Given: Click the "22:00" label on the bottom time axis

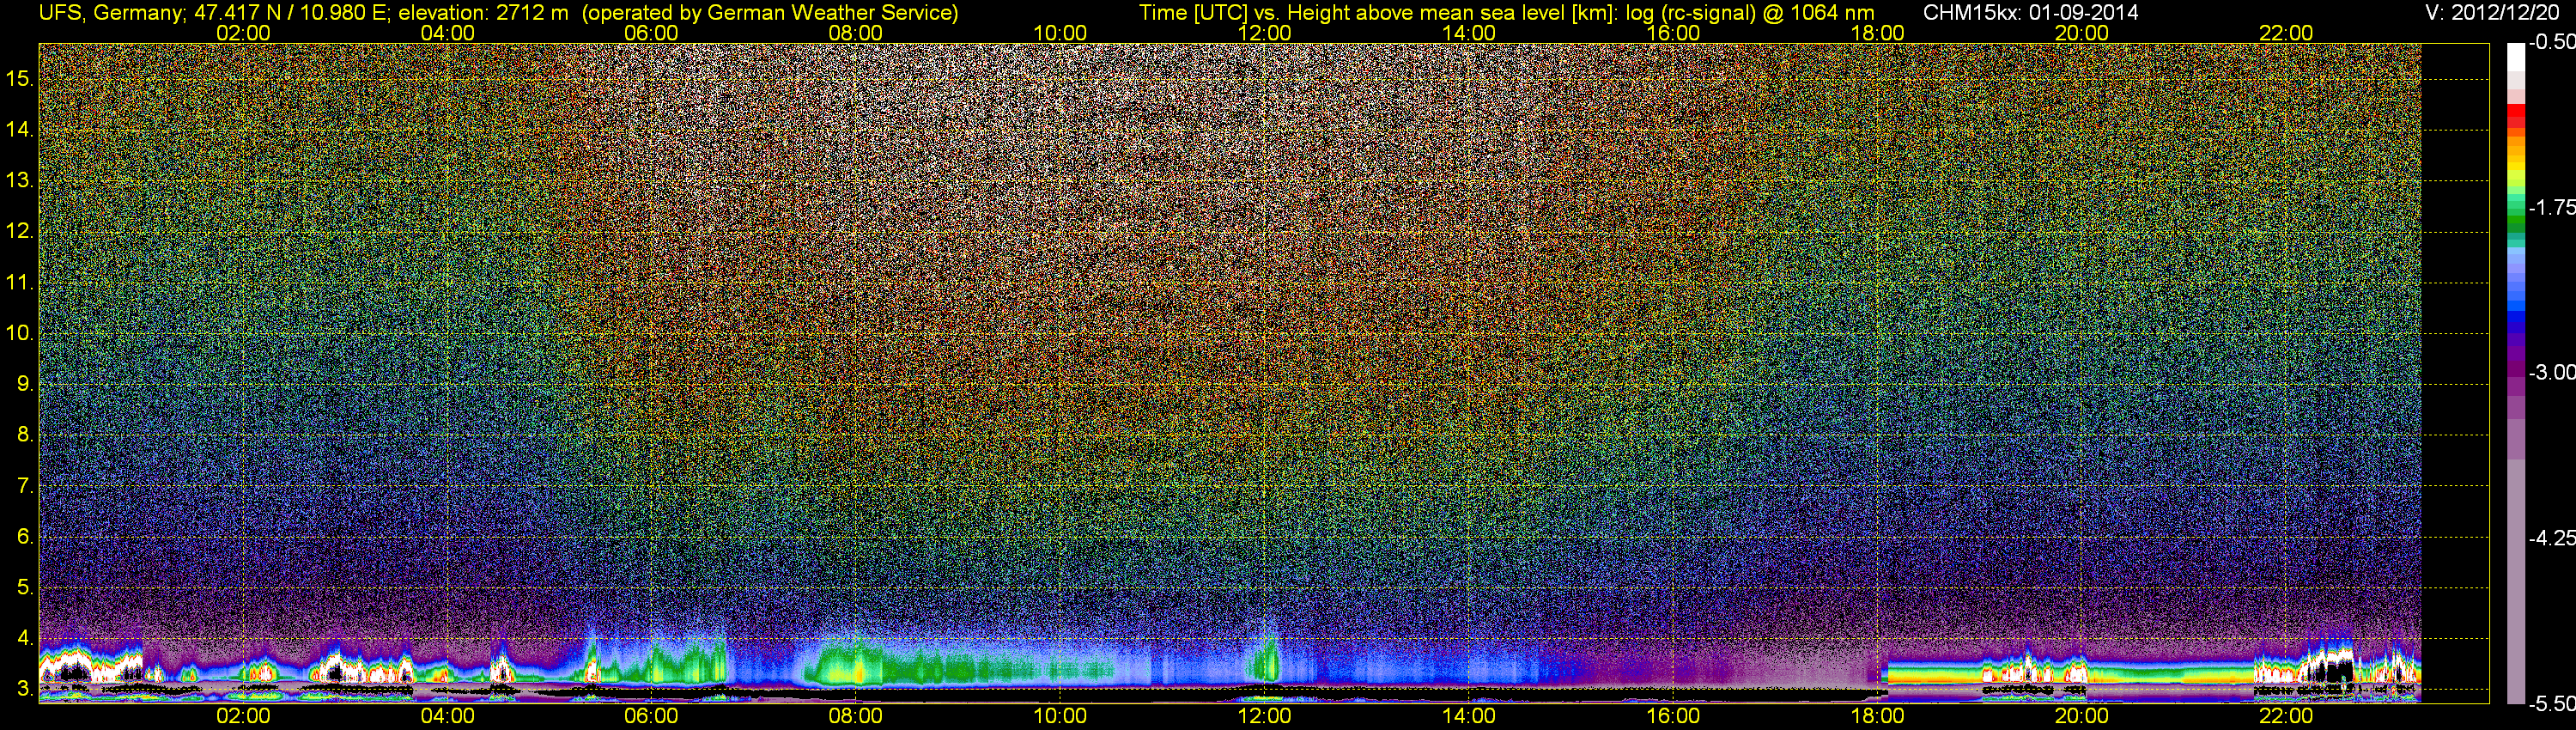Looking at the screenshot, I should click(x=2286, y=716).
